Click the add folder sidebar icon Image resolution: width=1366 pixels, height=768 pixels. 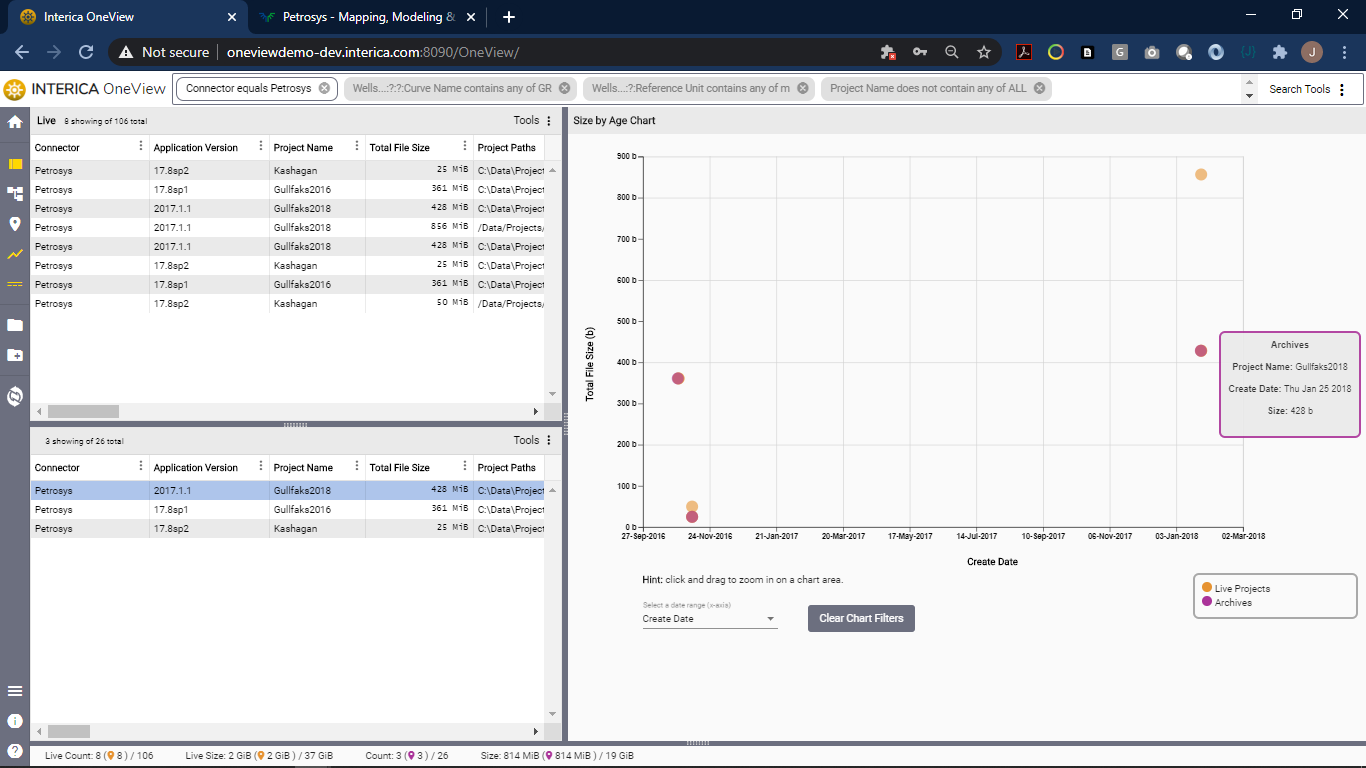click(x=15, y=355)
